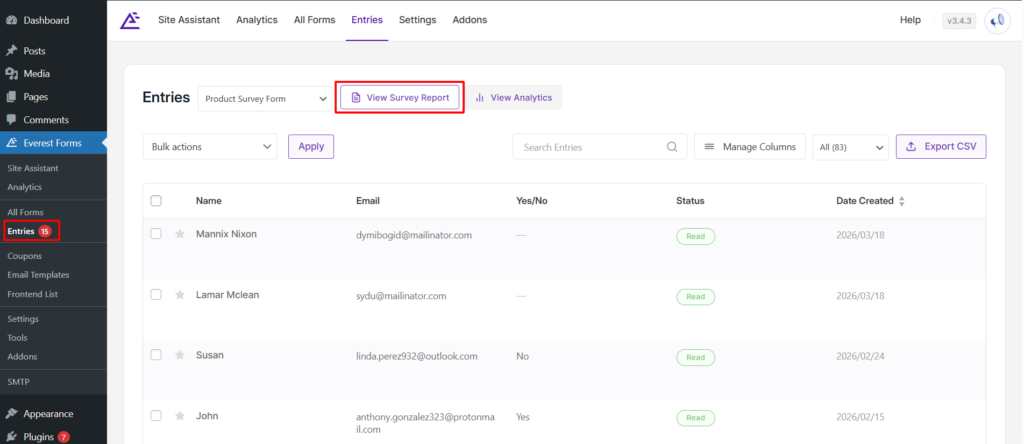Star the Mannix Nixon entry
Image resolution: width=1024 pixels, height=444 pixels.
coord(180,234)
